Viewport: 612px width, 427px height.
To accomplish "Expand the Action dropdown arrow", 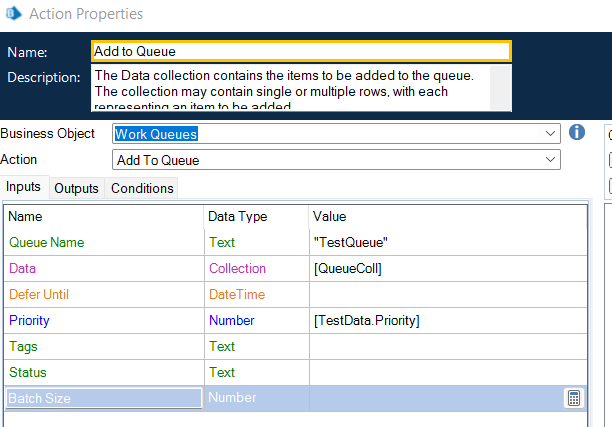I will point(552,160).
